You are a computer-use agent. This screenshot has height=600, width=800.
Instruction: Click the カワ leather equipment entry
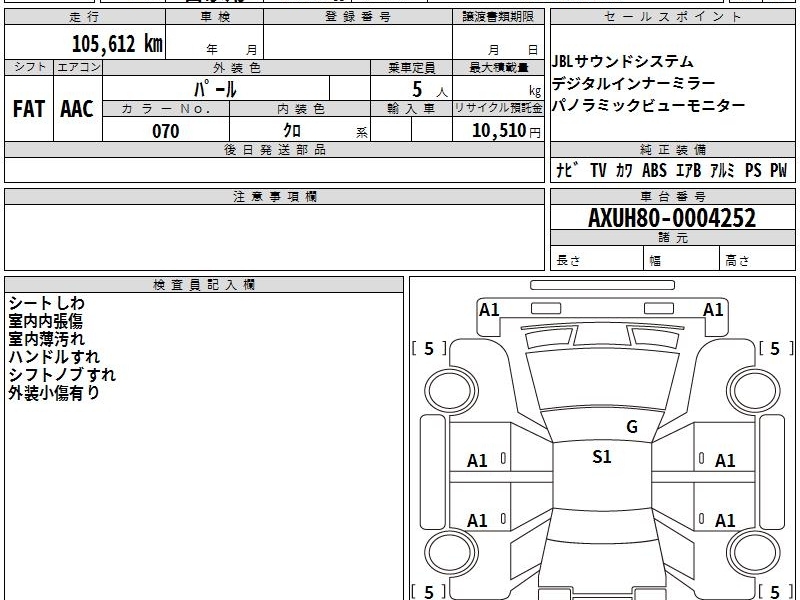(624, 170)
